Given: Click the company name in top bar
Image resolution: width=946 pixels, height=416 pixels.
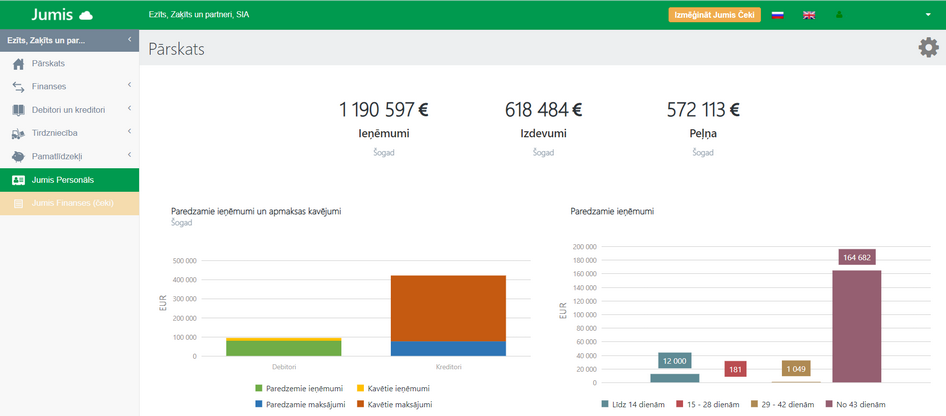Looking at the screenshot, I should (198, 15).
